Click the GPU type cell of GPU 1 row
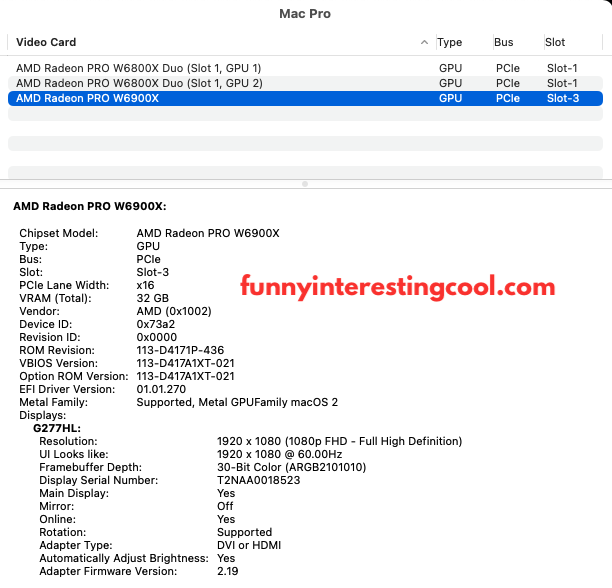612x588 pixels. coord(450,68)
